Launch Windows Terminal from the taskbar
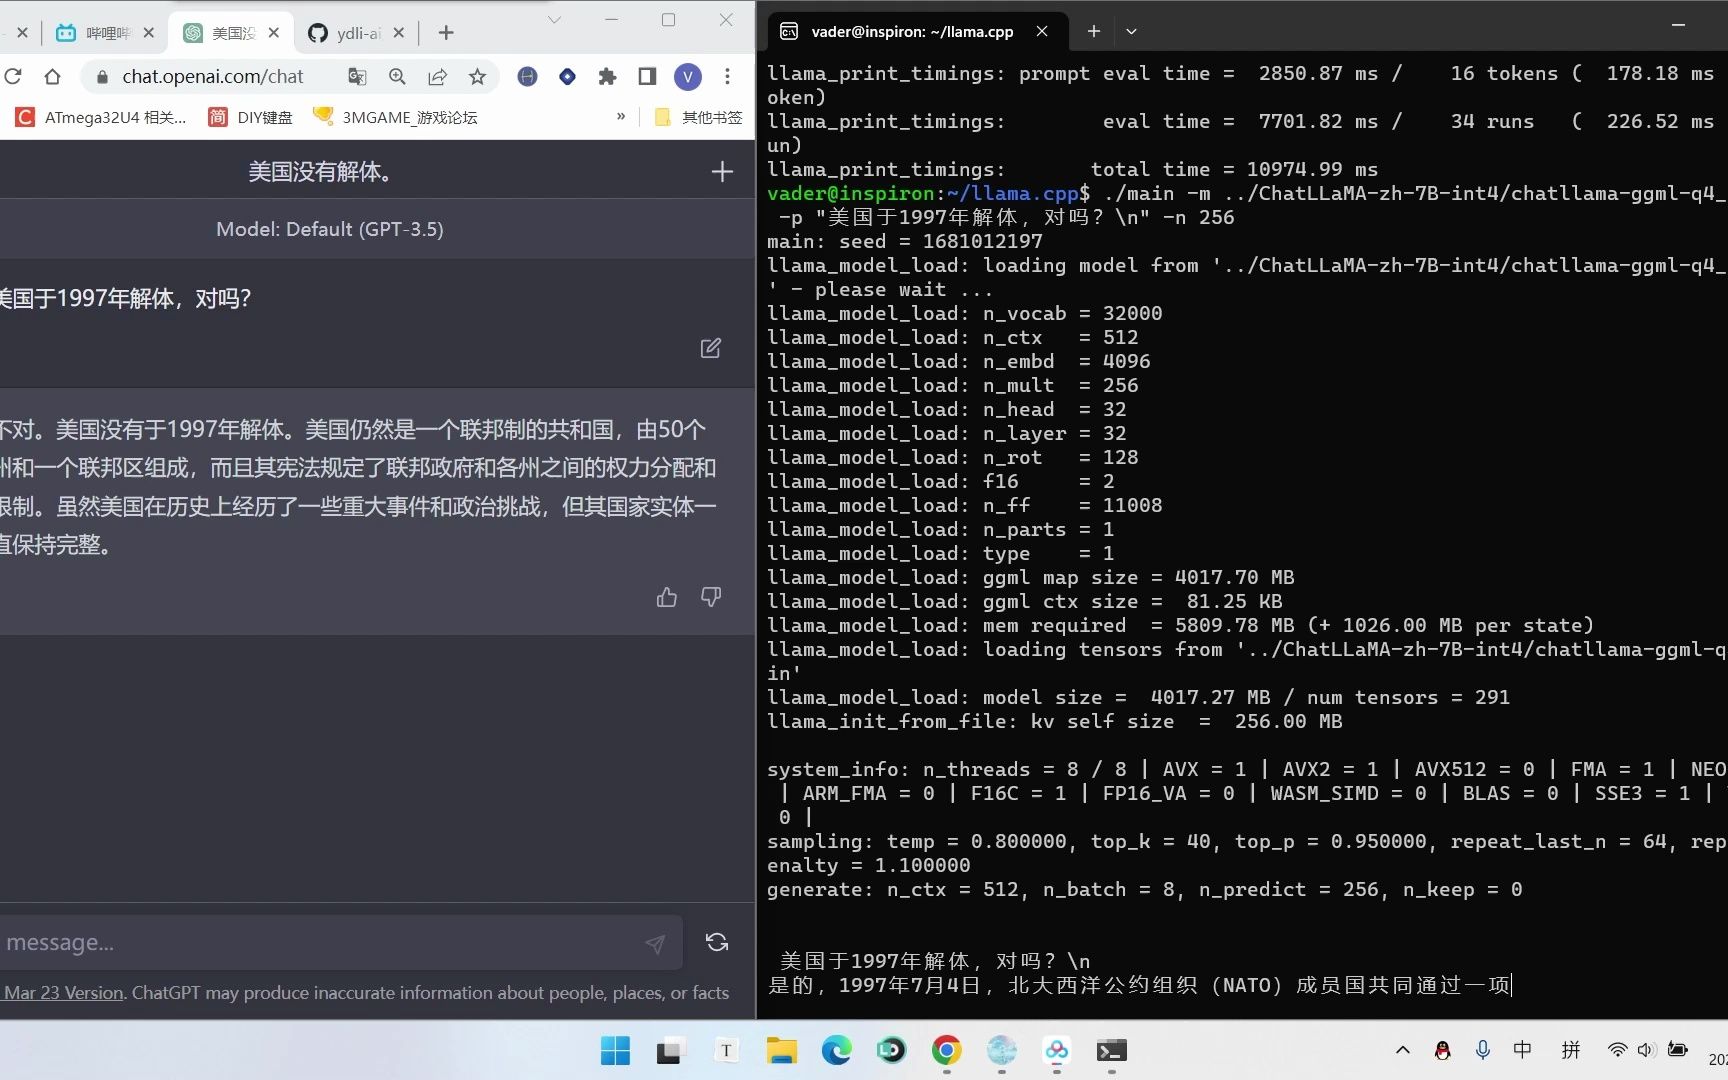The image size is (1728, 1080). (x=1111, y=1051)
